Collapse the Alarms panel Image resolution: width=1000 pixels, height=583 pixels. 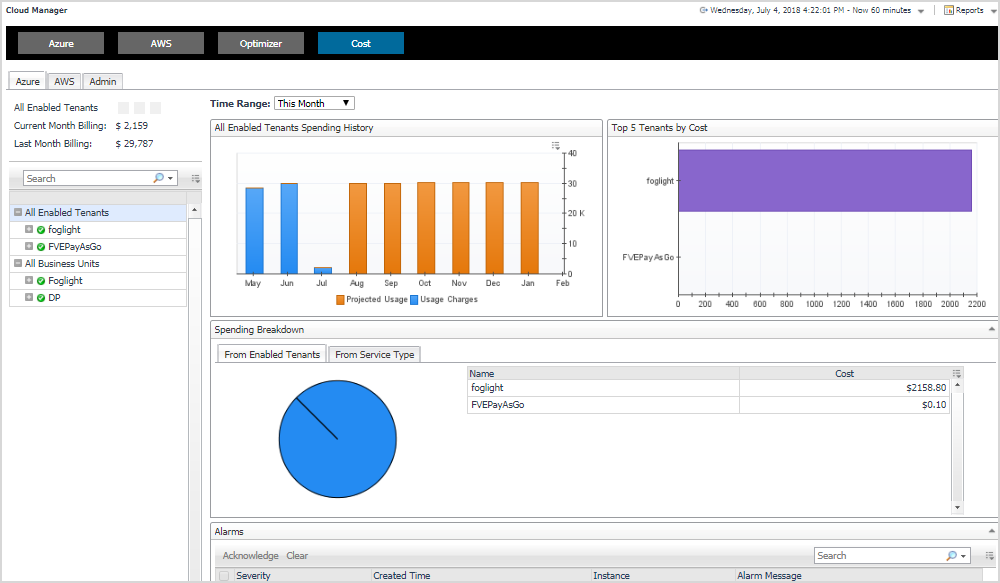992,531
